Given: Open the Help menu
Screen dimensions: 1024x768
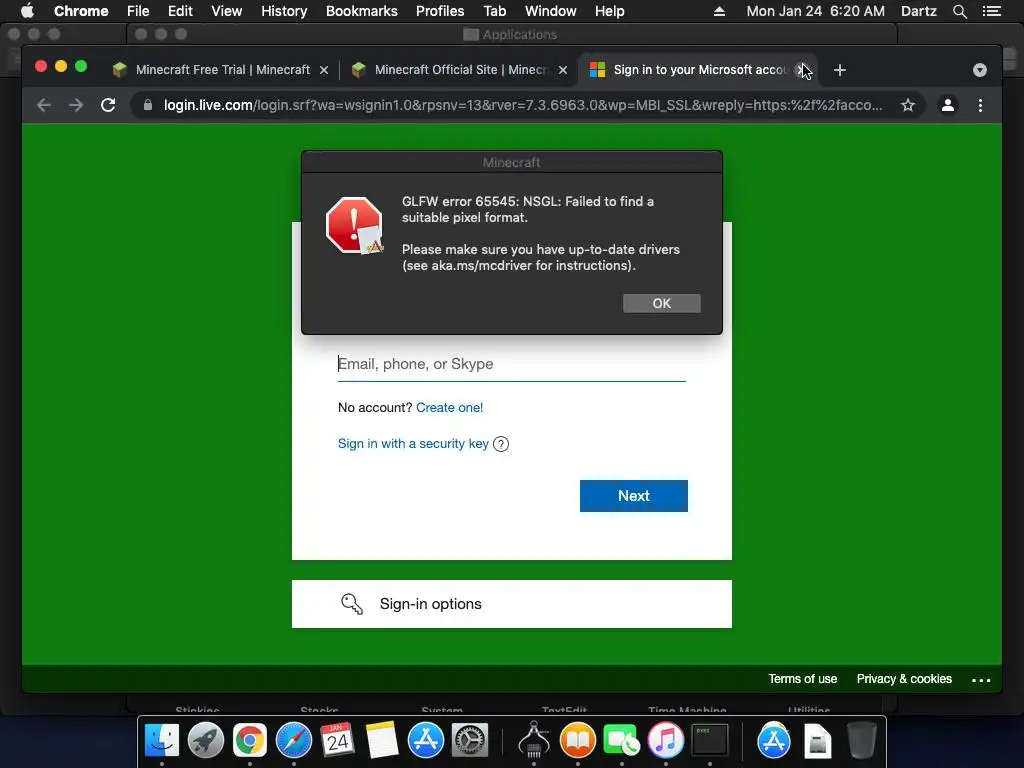Looking at the screenshot, I should 609,11.
